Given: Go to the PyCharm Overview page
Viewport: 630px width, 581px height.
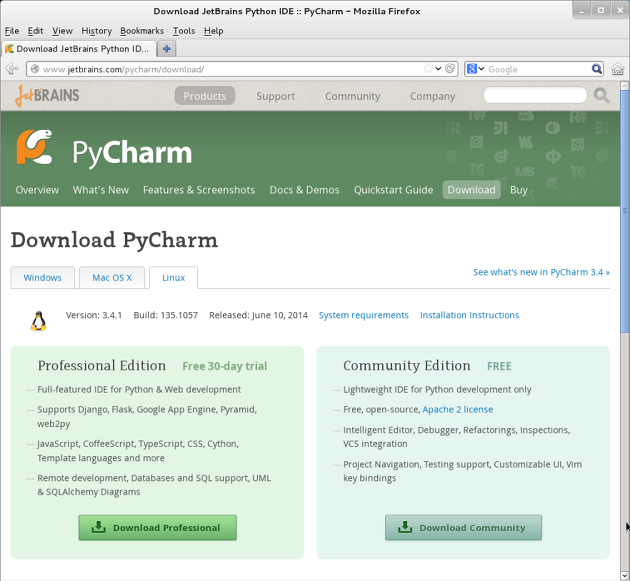Looking at the screenshot, I should tap(37, 190).
